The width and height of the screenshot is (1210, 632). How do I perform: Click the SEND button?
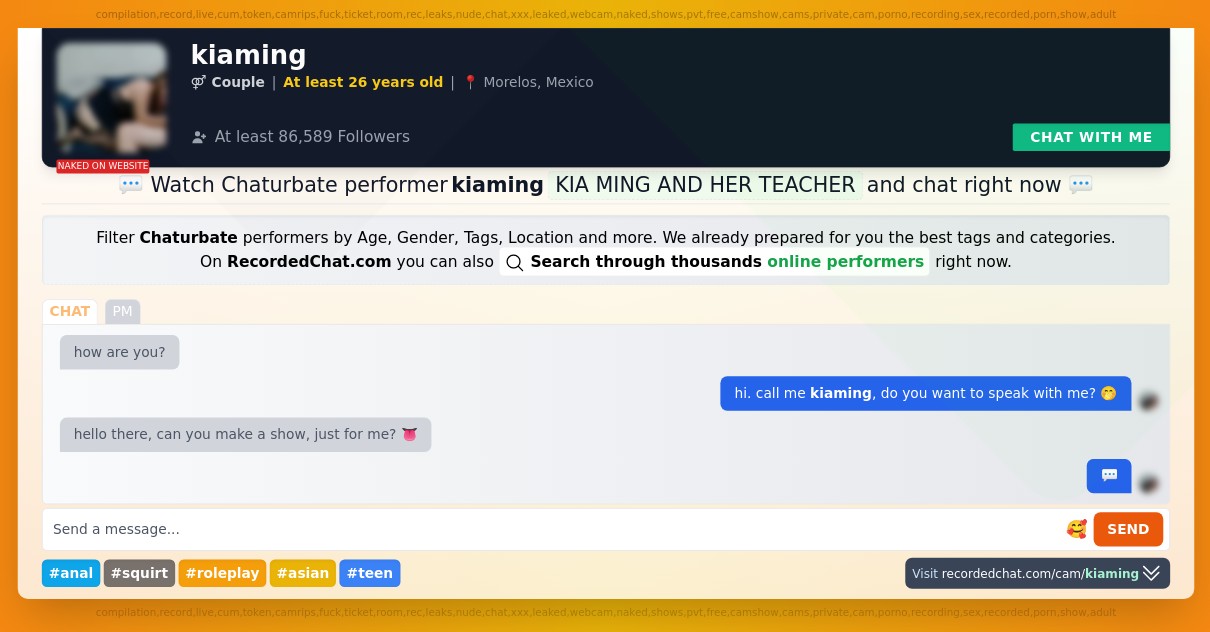pyautogui.click(x=1128, y=529)
